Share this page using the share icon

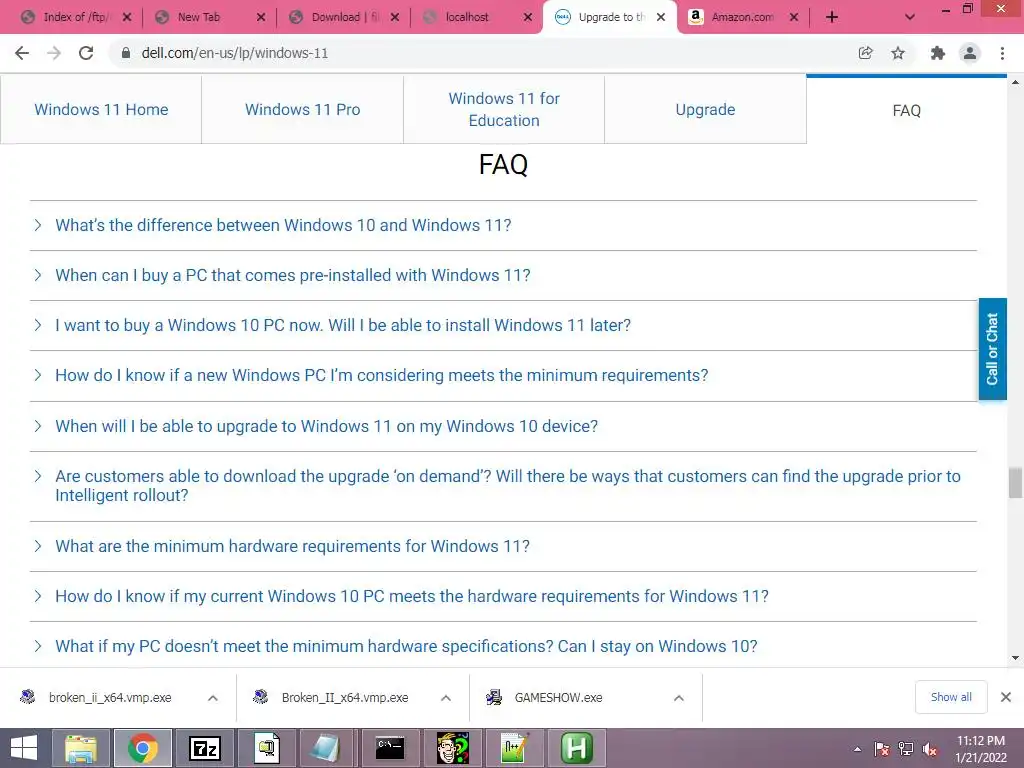(x=865, y=53)
